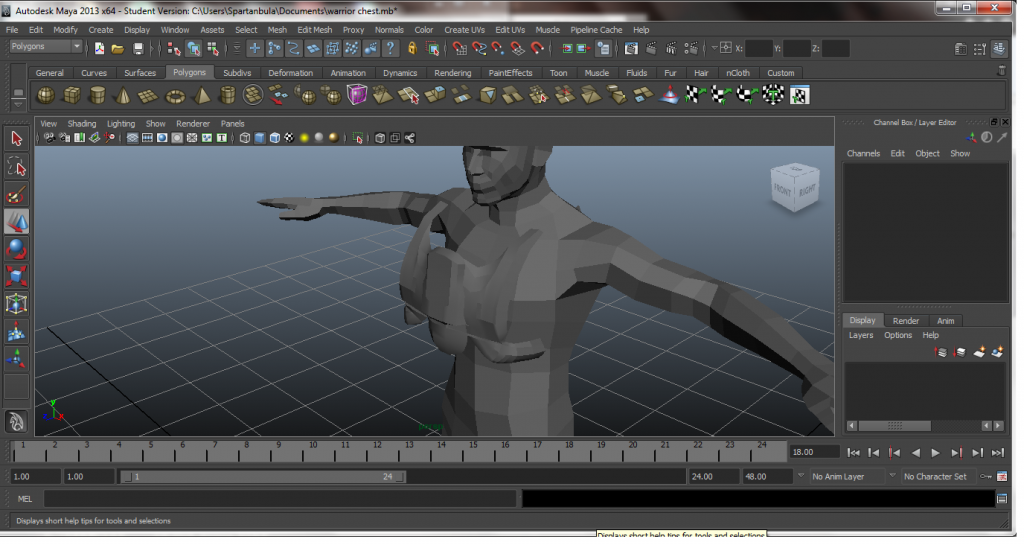Viewport: 1024px width, 544px height.
Task: Create a polygon cone from the shelf
Action: tap(123, 95)
